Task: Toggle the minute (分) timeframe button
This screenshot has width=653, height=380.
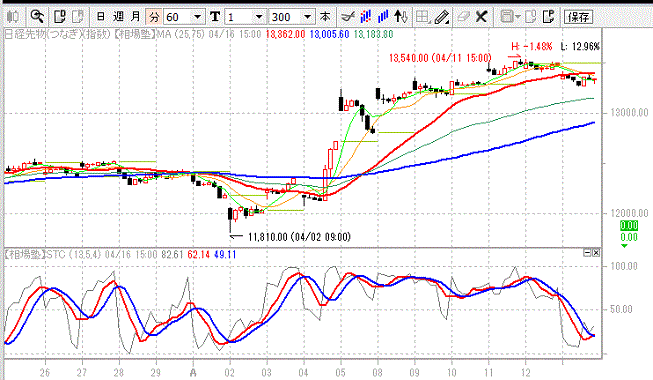Action: [x=154, y=17]
